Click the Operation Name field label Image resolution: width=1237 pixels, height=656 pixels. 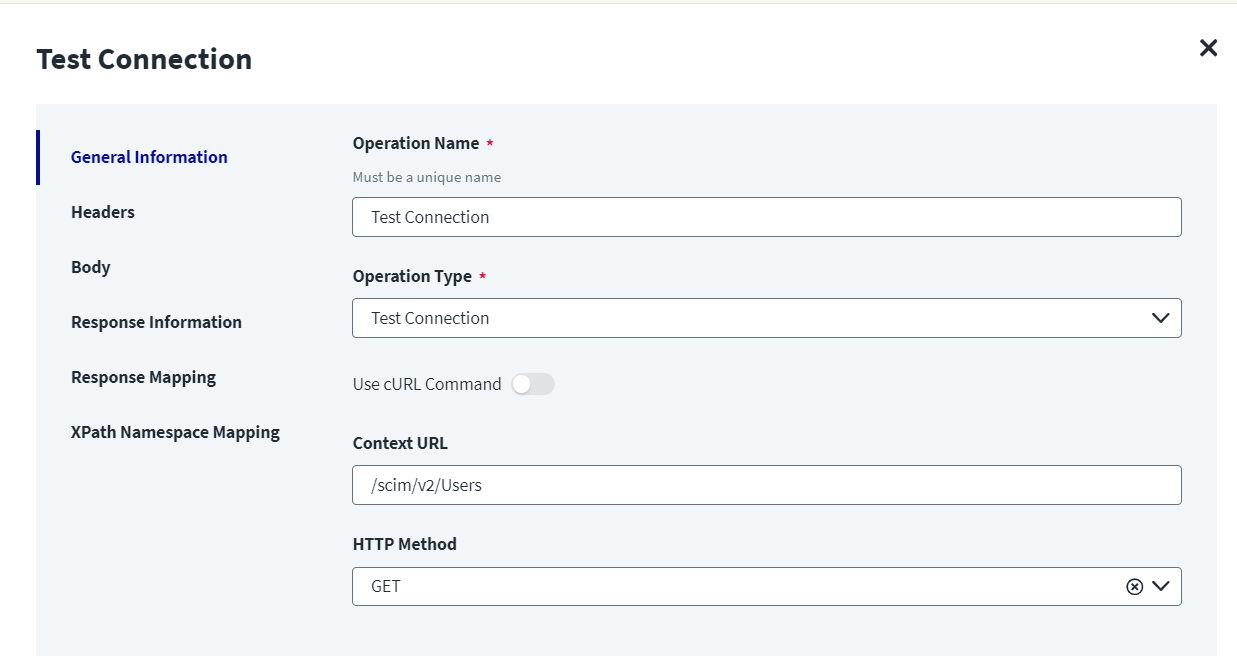click(416, 143)
